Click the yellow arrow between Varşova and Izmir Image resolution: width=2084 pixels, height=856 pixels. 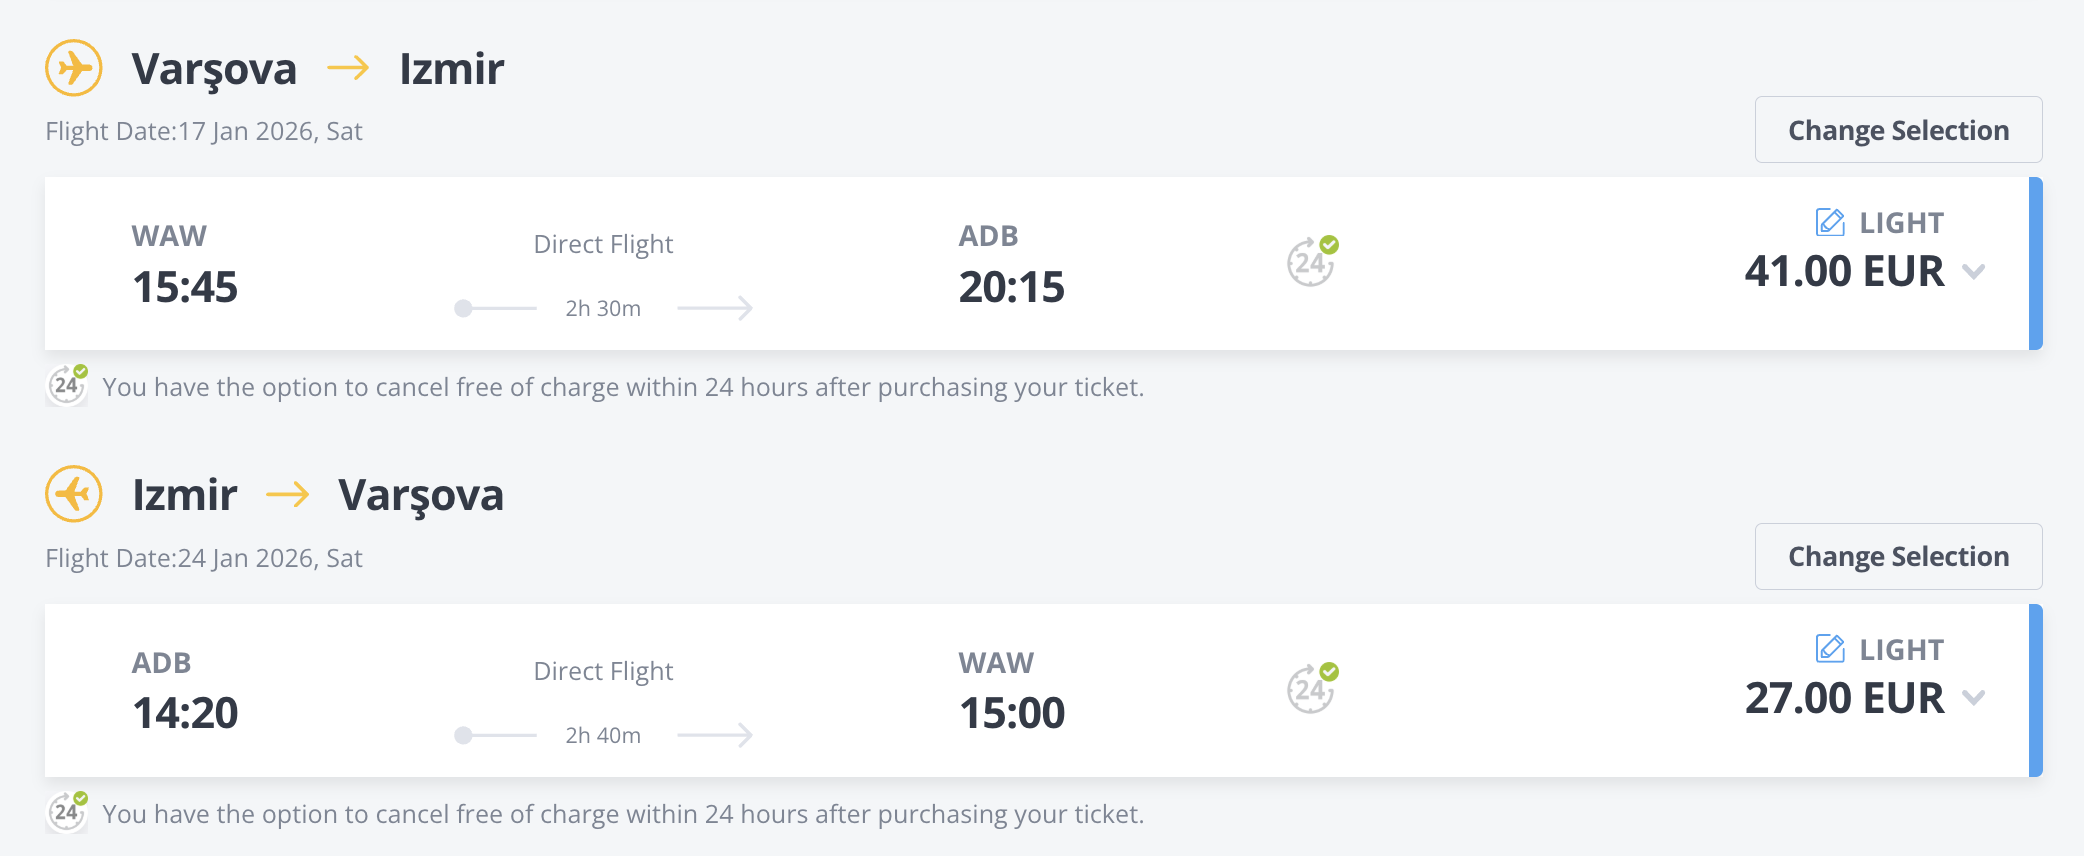348,68
